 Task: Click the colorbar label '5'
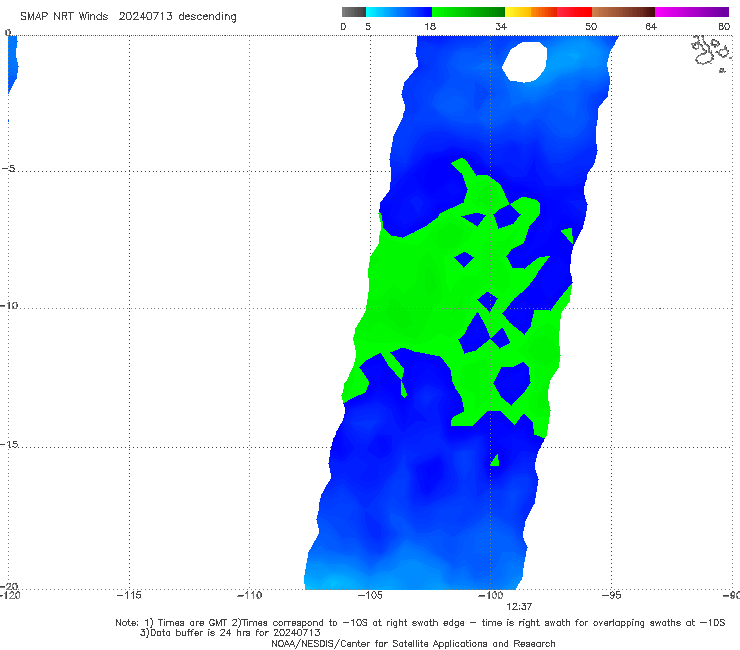[x=368, y=27]
